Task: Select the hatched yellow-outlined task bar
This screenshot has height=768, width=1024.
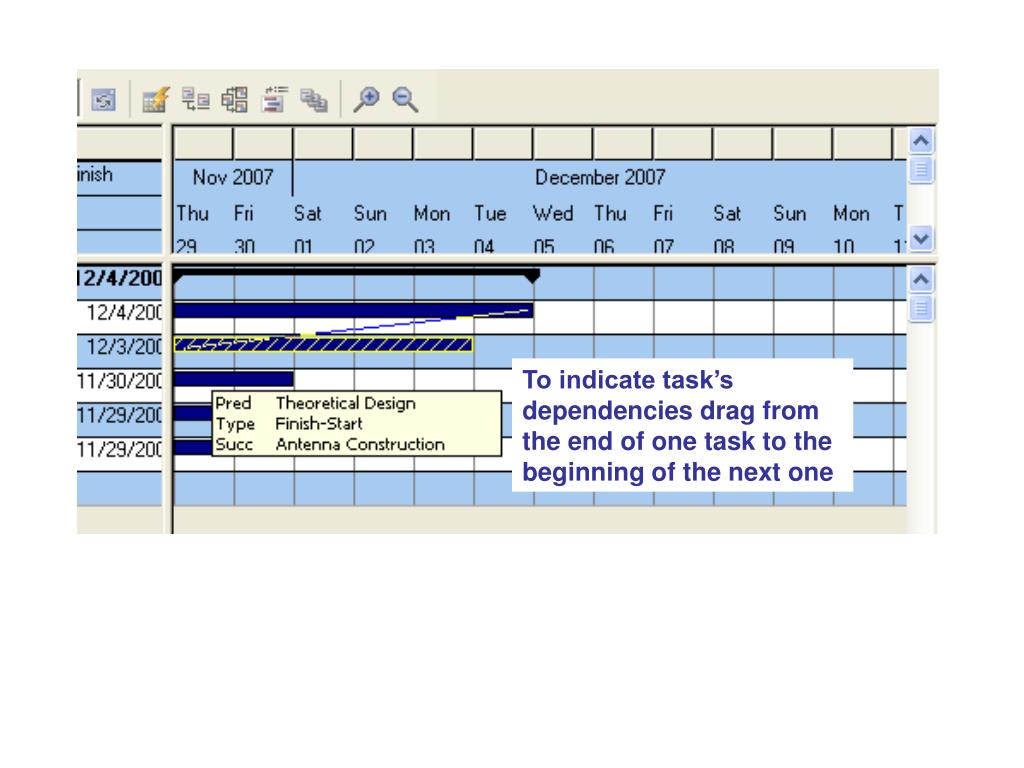Action: [323, 344]
